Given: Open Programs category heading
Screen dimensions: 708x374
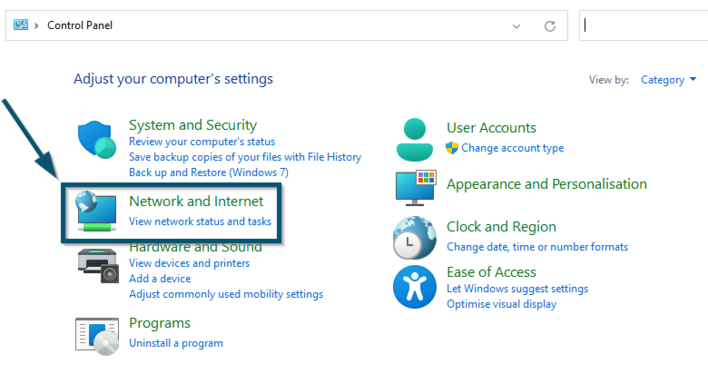Looking at the screenshot, I should (160, 323).
